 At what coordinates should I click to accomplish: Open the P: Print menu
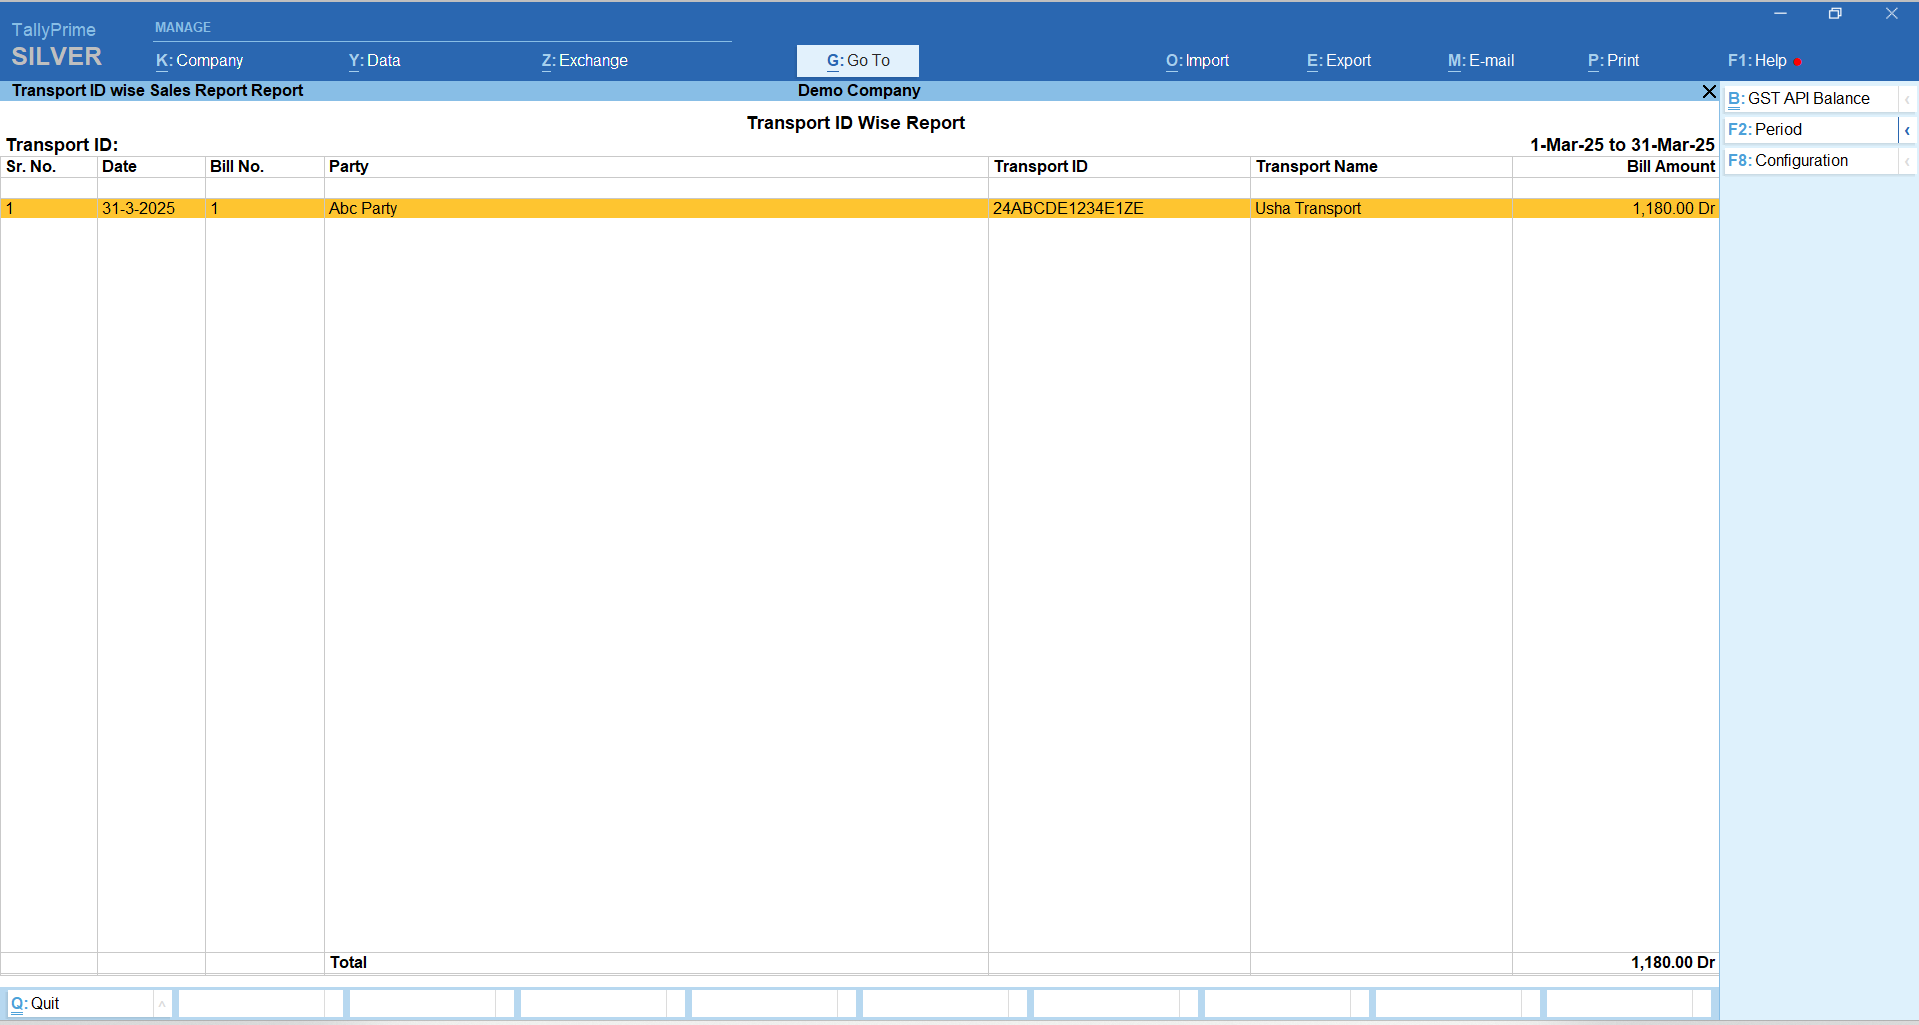[1613, 61]
